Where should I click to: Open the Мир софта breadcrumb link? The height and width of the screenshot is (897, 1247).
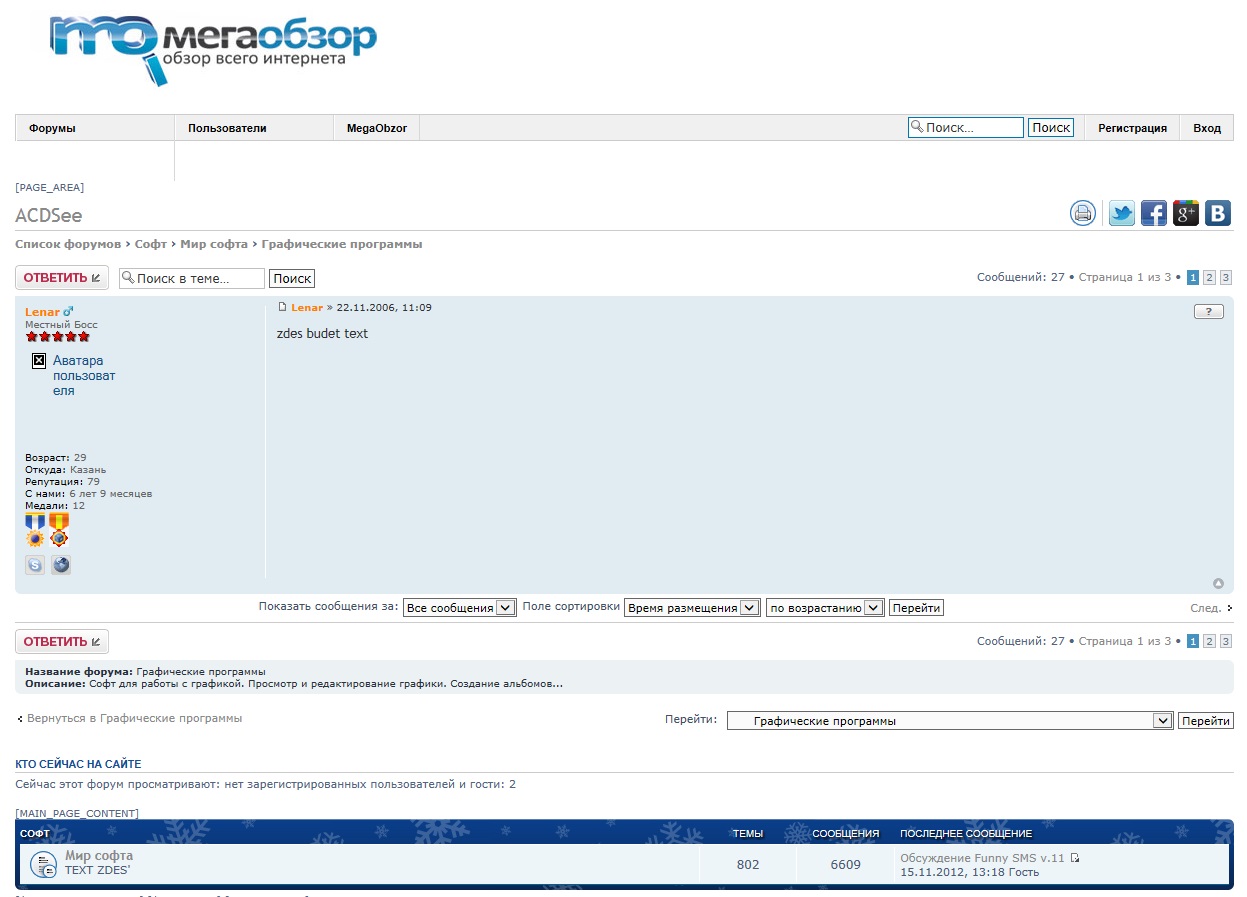pos(214,244)
